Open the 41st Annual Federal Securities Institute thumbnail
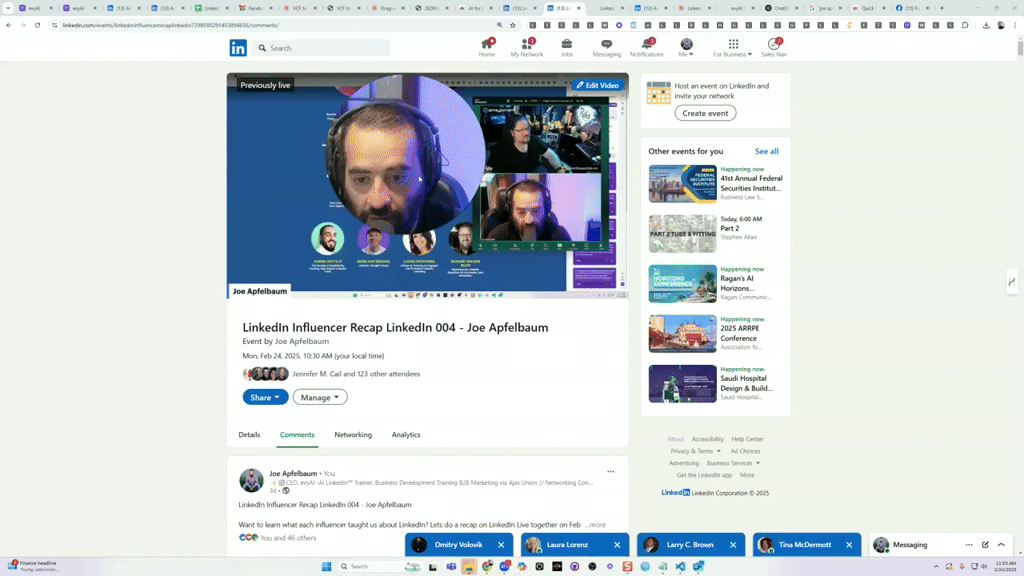The height and width of the screenshot is (576, 1024). [682, 184]
